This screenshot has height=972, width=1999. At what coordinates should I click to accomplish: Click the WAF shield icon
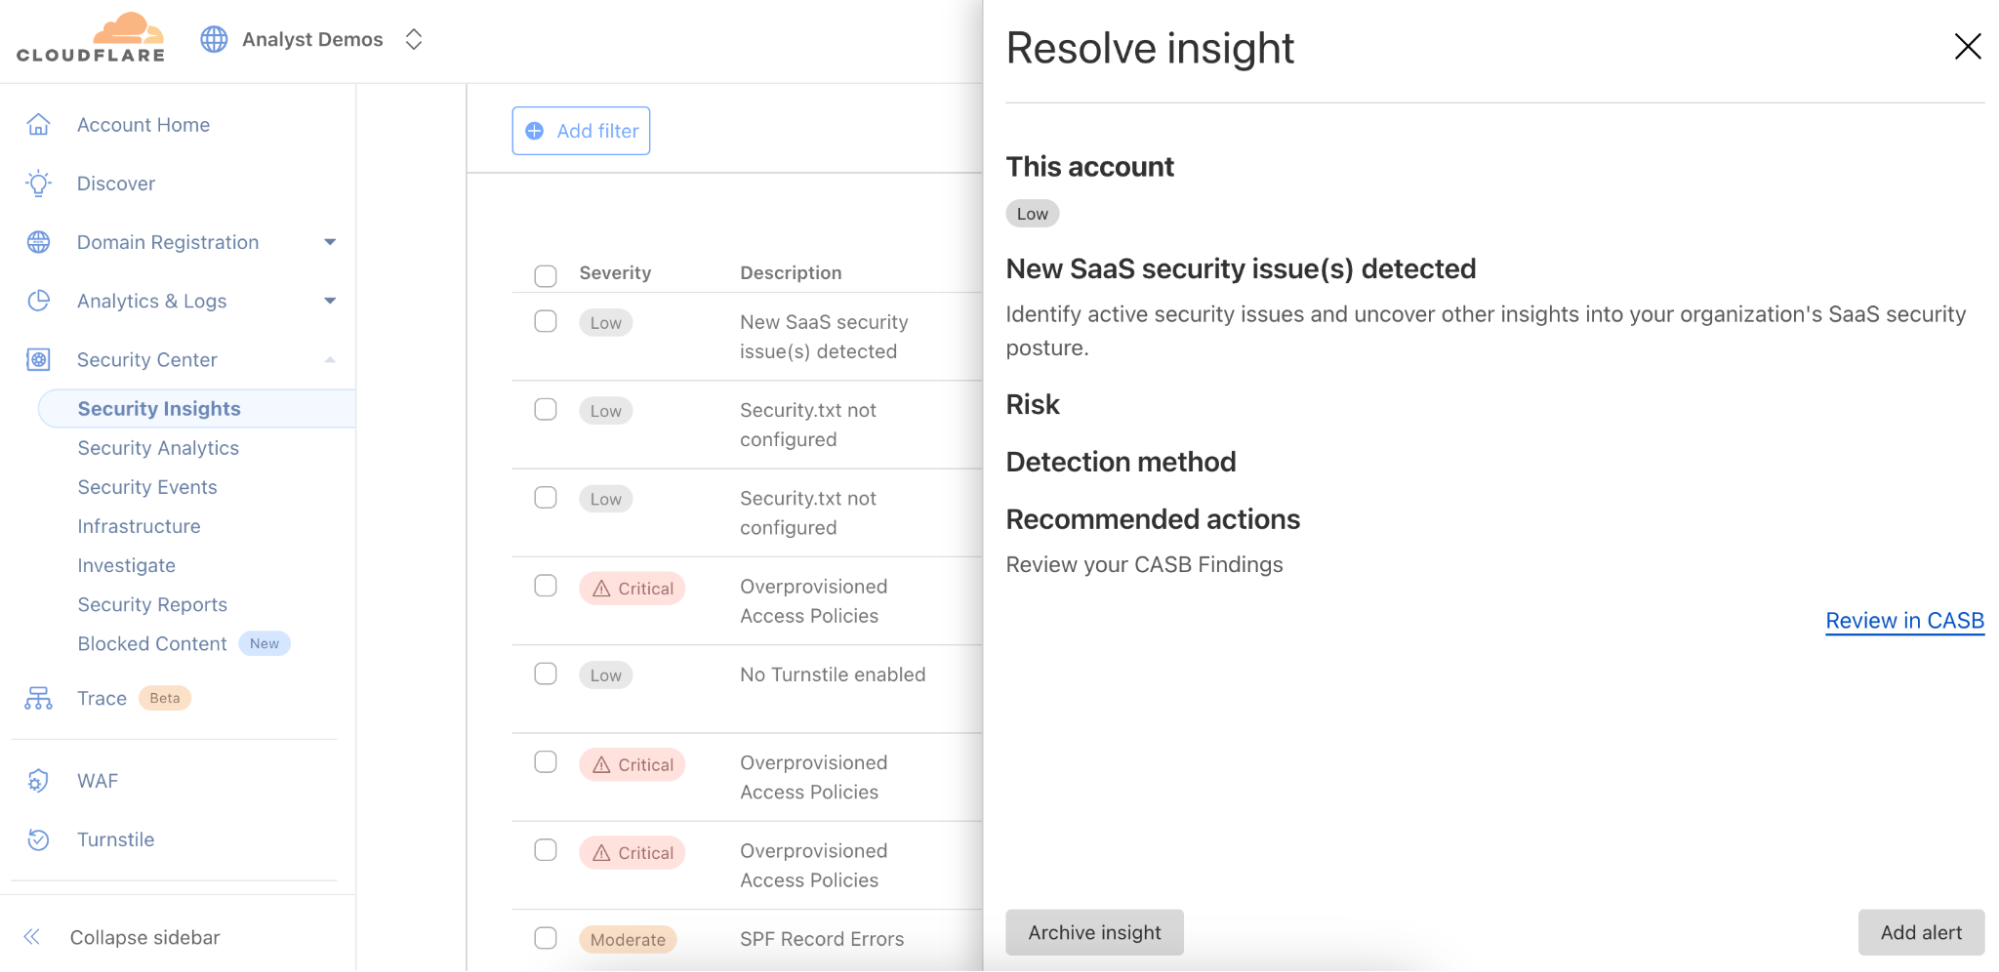tap(38, 781)
